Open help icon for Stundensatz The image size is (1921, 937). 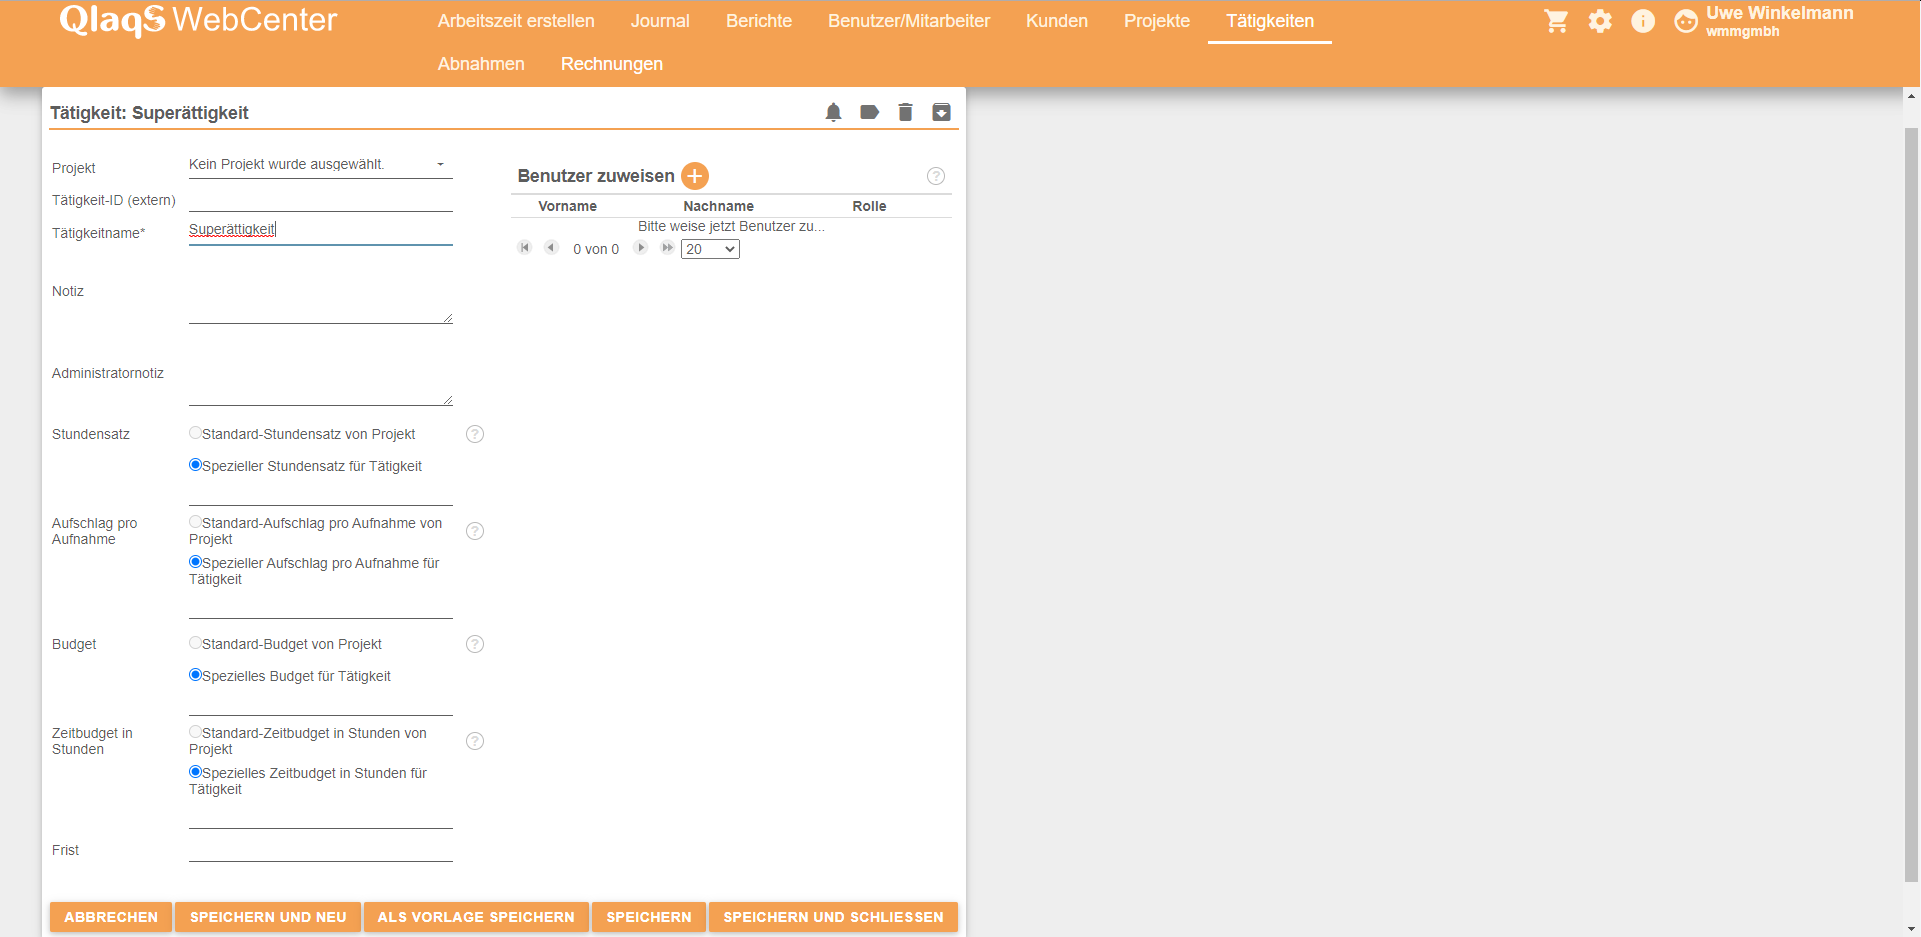[x=475, y=434]
